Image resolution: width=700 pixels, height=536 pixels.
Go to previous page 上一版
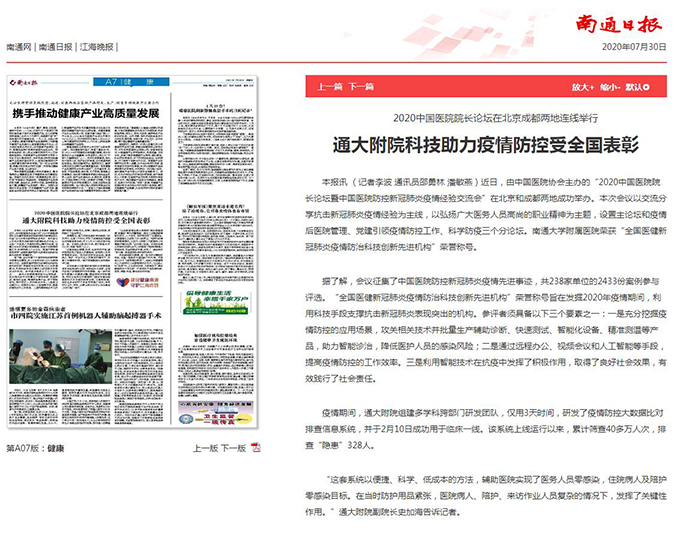pyautogui.click(x=204, y=448)
